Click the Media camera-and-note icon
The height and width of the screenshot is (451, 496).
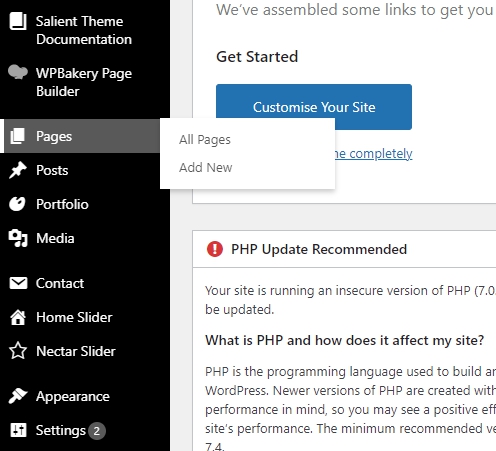pos(18,238)
